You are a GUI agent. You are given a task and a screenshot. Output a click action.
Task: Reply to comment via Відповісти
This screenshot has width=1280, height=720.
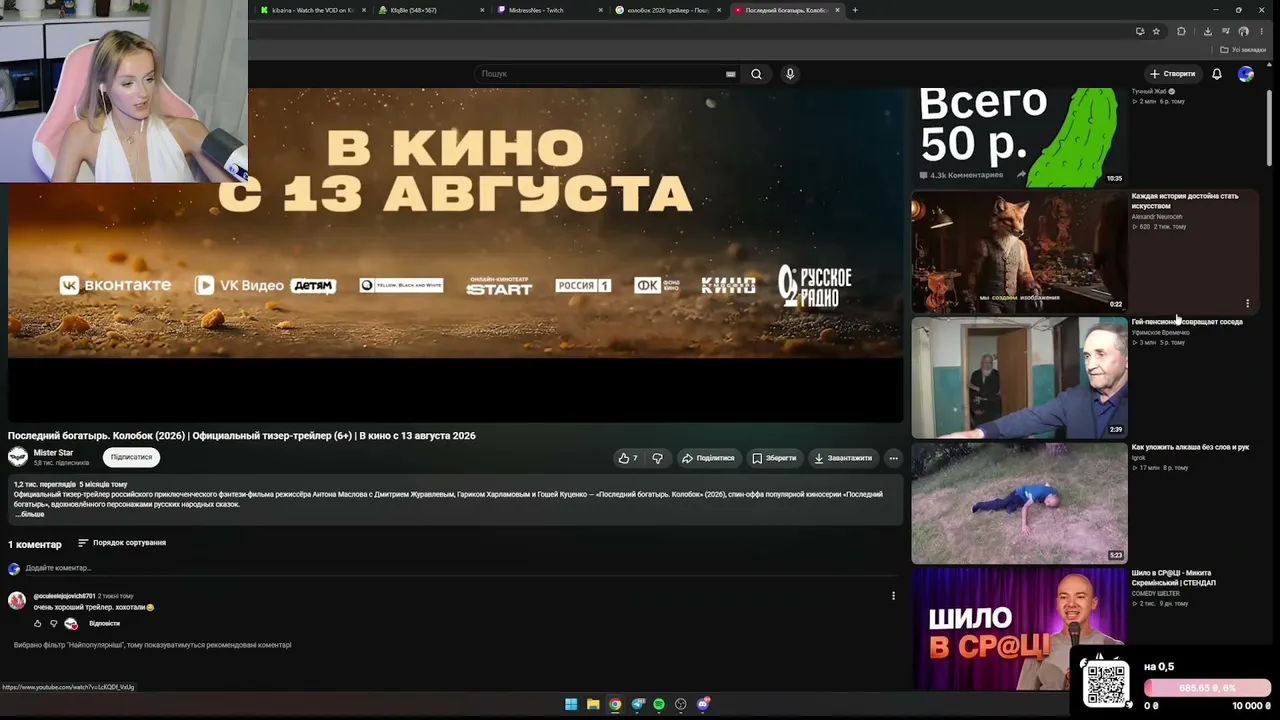(x=104, y=624)
